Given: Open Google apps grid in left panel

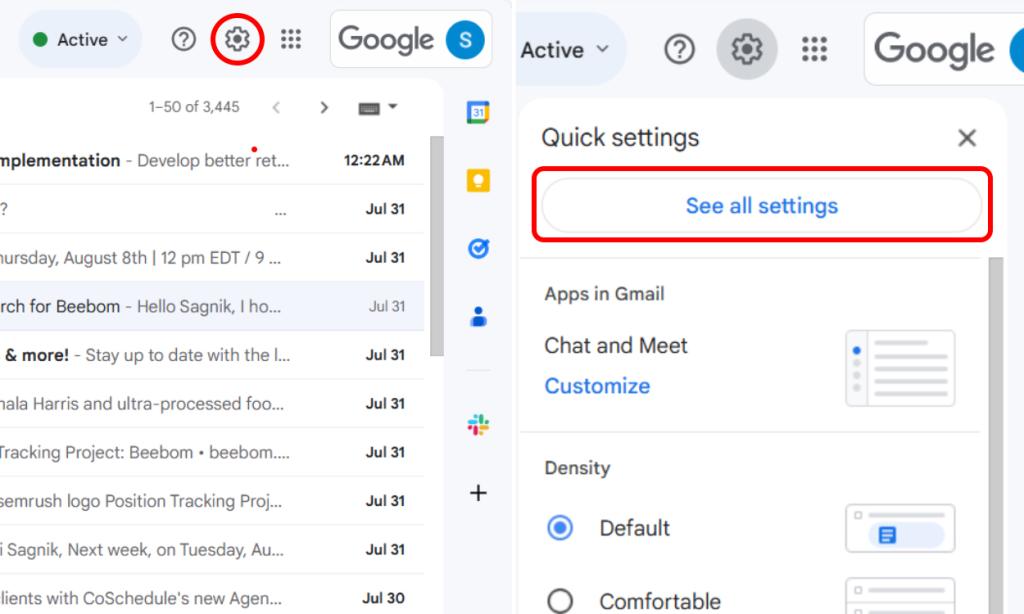Looking at the screenshot, I should point(291,39).
